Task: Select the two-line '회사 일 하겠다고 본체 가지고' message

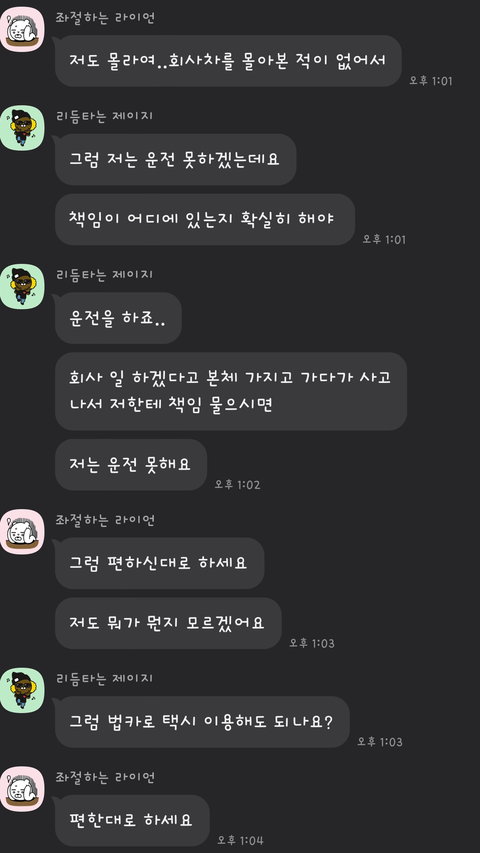Action: point(231,391)
